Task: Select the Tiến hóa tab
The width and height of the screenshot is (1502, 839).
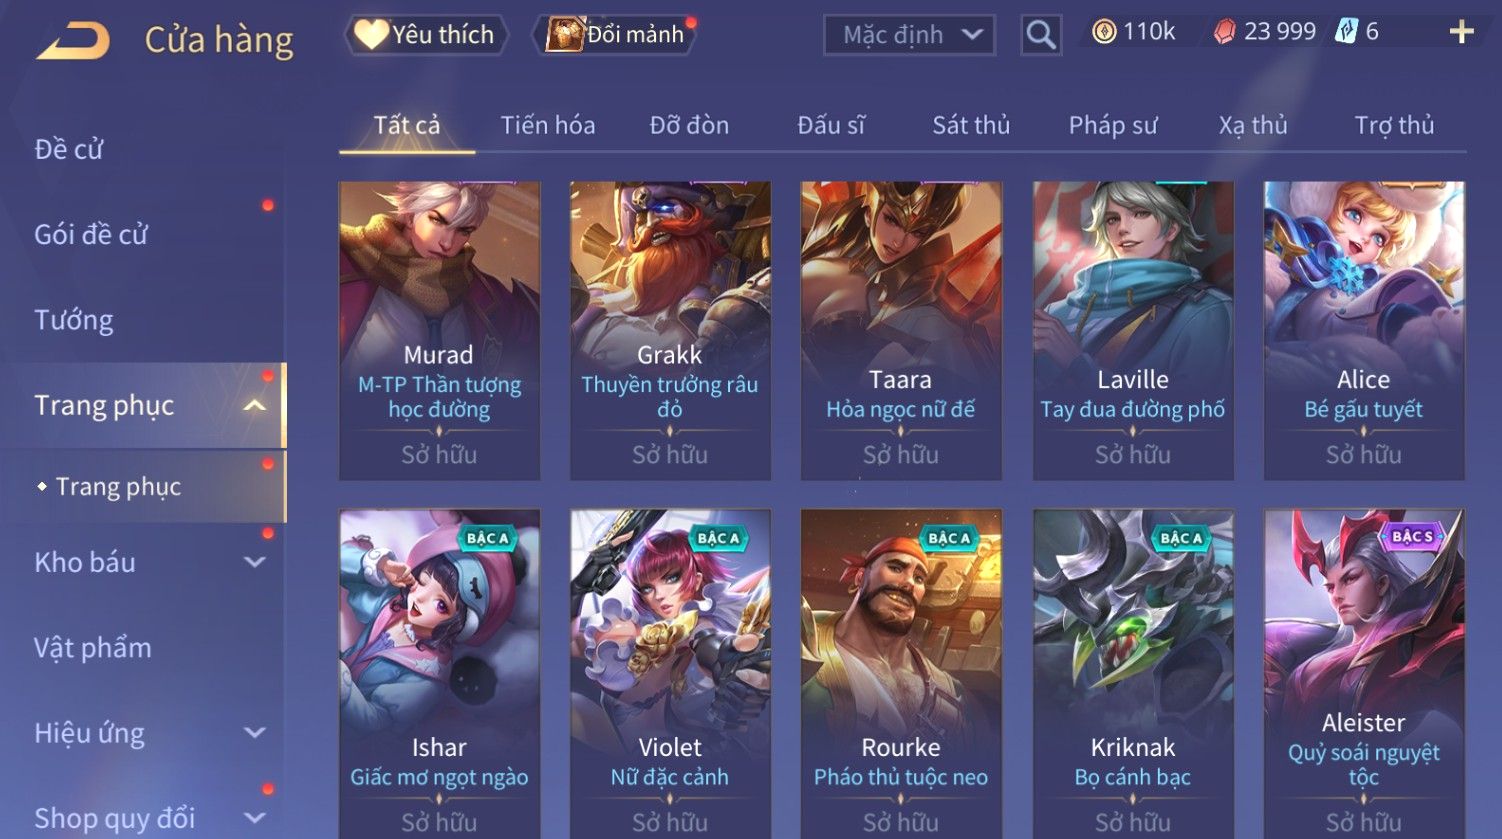Action: coord(548,125)
